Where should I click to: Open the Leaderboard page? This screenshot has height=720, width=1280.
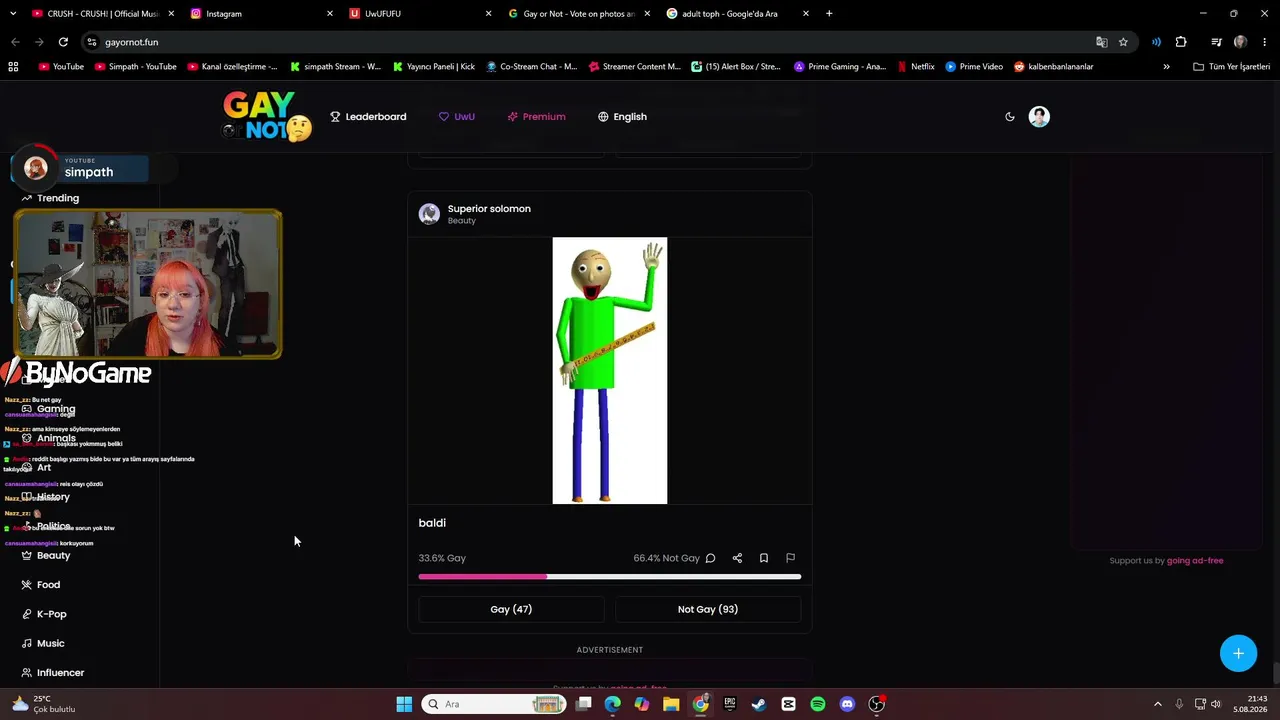(x=368, y=117)
